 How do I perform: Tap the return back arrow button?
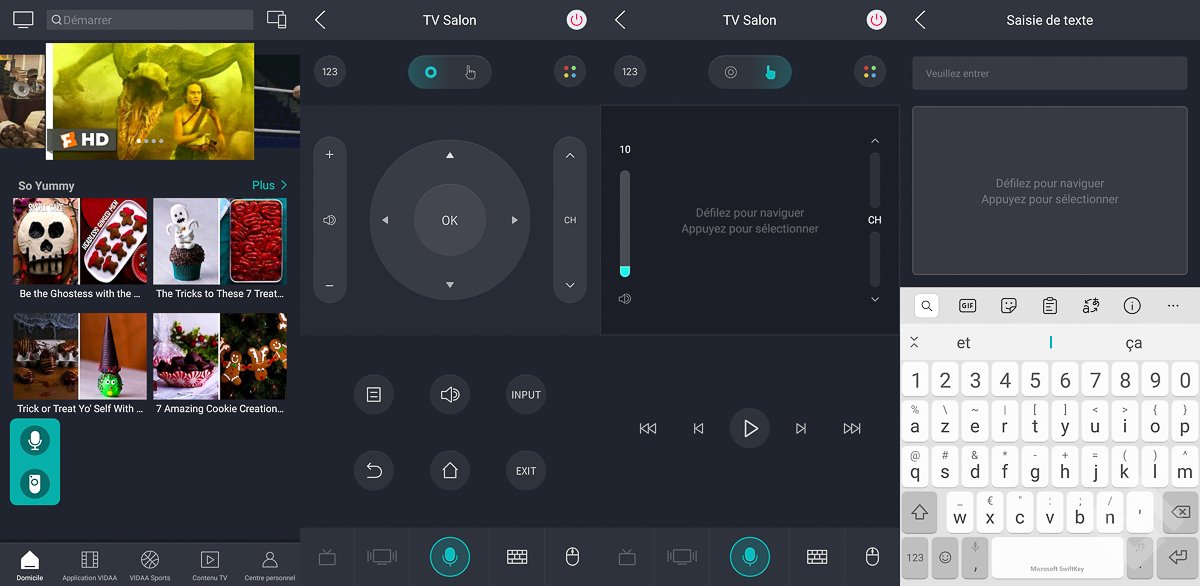[x=374, y=471]
